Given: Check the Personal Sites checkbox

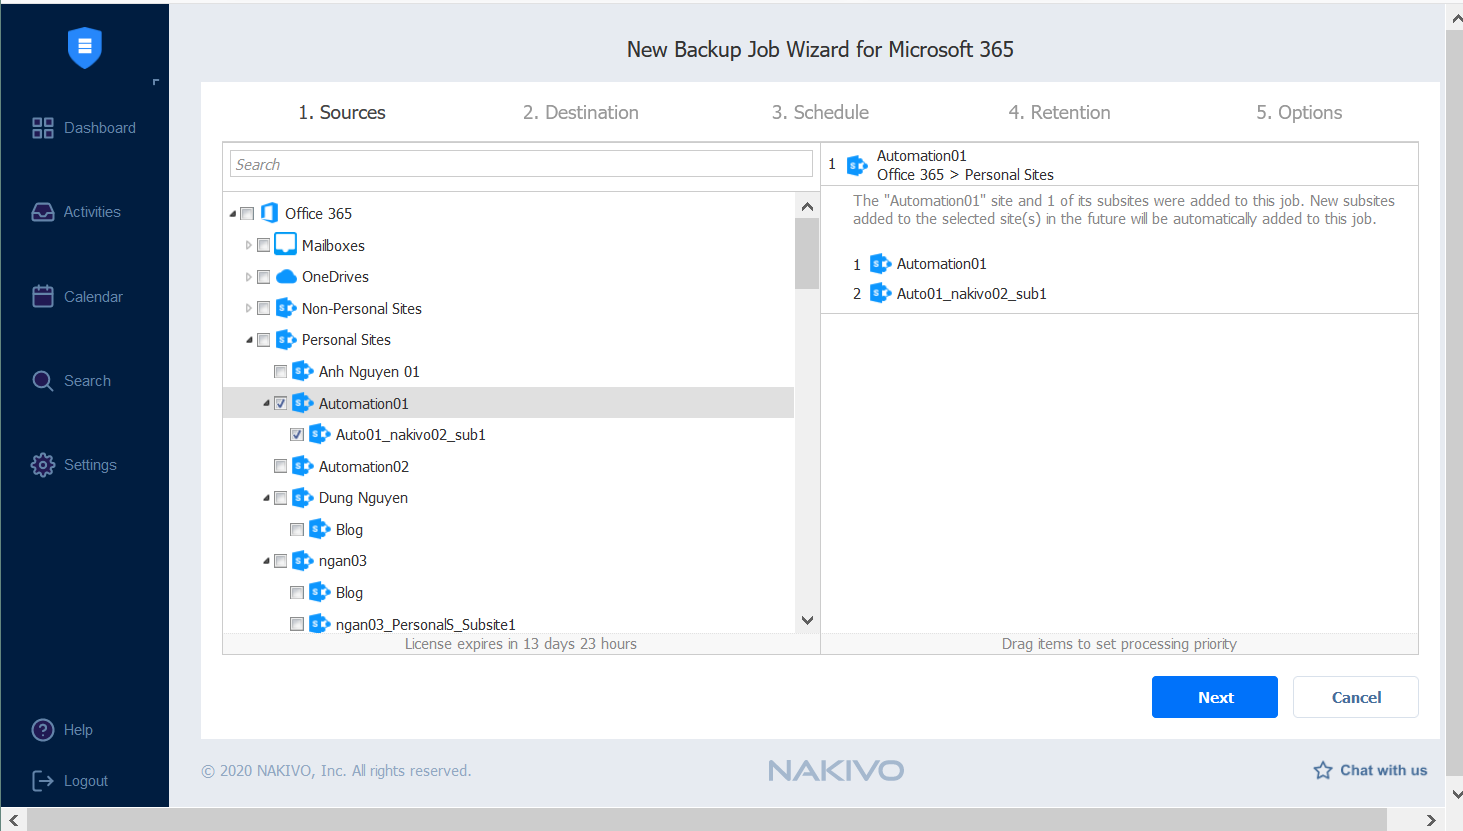Looking at the screenshot, I should 264,340.
